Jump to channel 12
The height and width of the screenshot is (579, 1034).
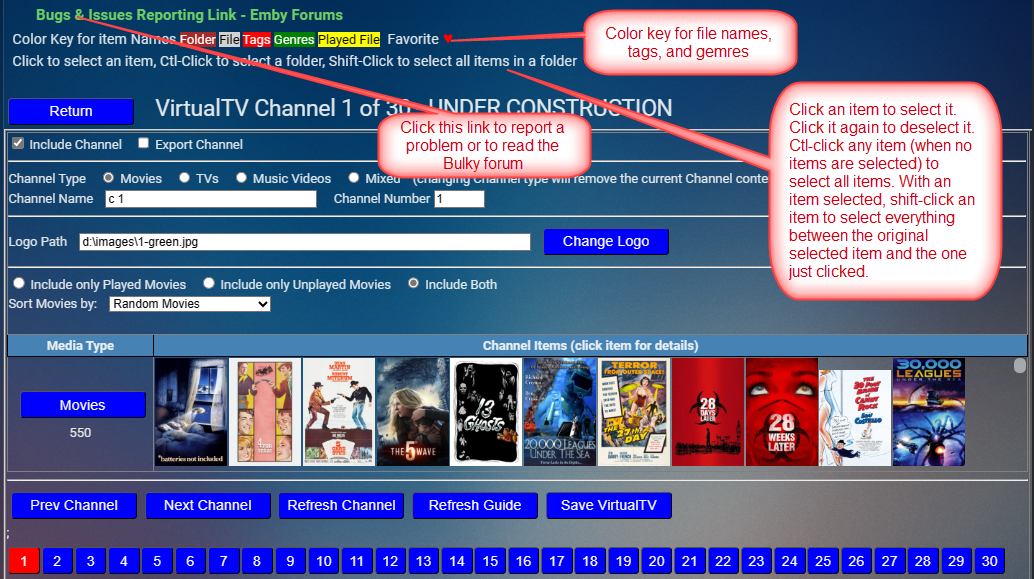390,561
